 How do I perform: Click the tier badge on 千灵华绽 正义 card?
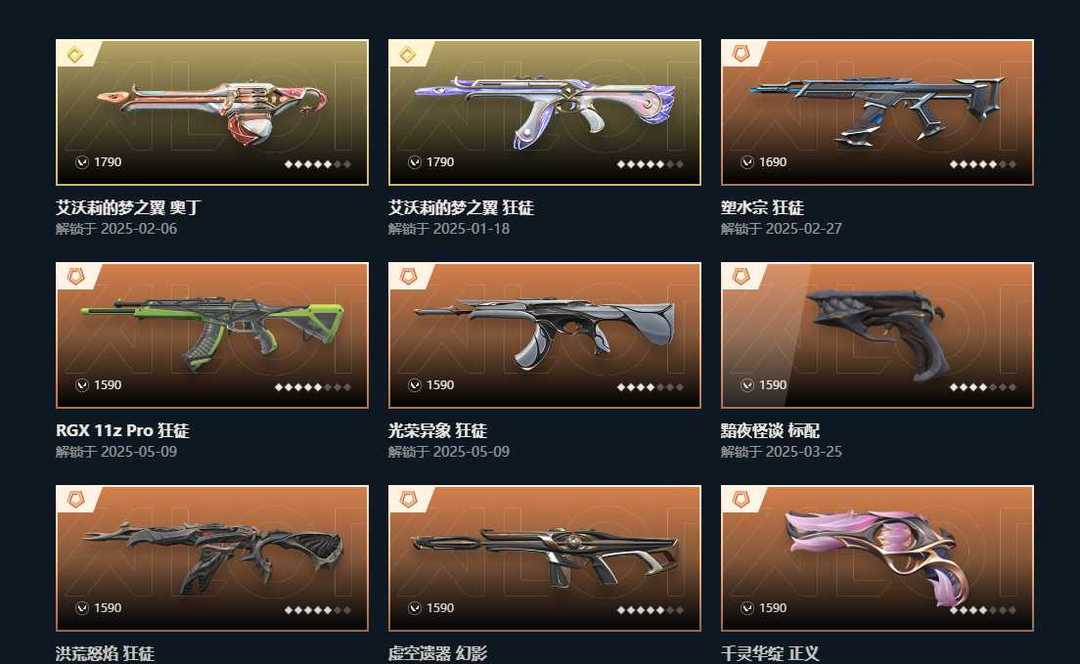(x=740, y=499)
